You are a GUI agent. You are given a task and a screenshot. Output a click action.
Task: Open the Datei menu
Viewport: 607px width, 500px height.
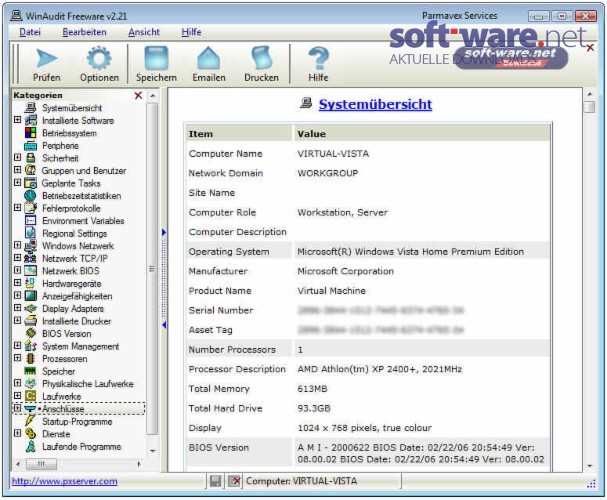pos(30,32)
